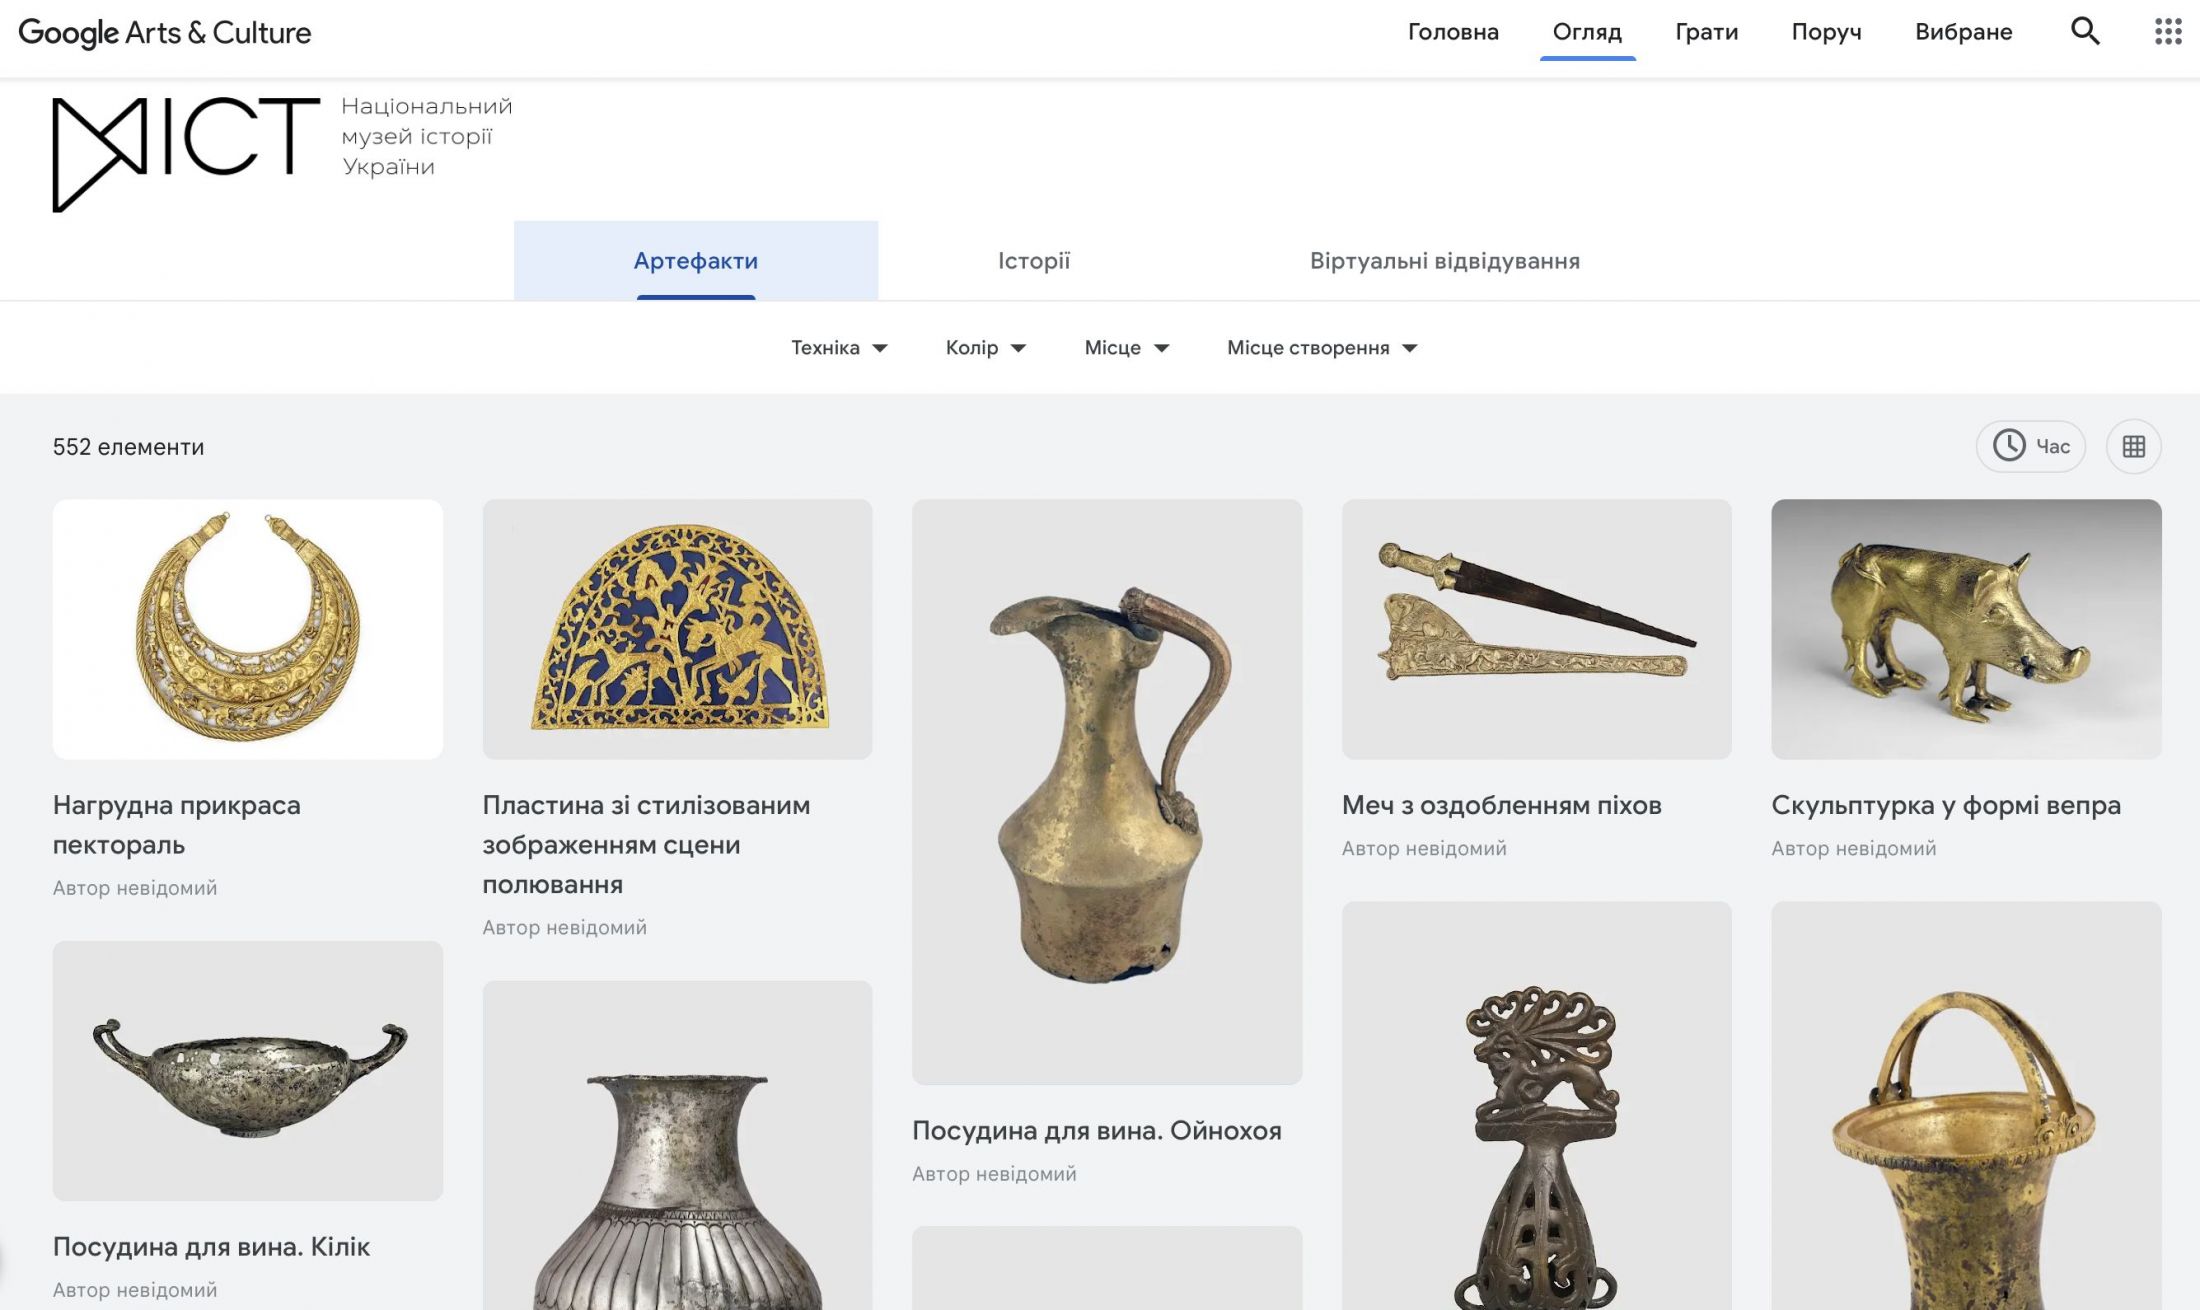Viewport: 2200px width, 1310px height.
Task: Click title Нагрудна прикраса пектораль
Action: point(177,824)
